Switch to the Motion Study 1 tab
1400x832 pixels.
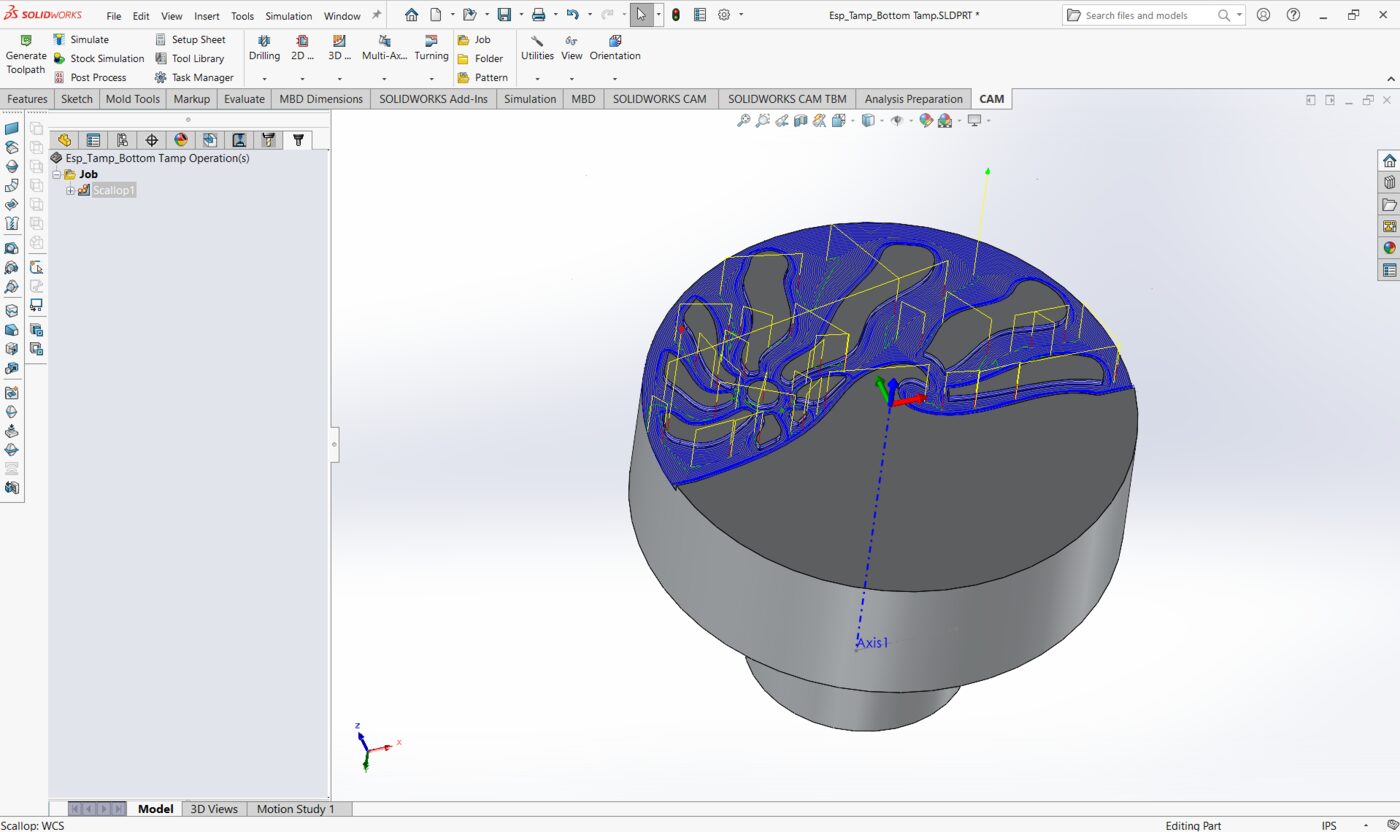(296, 809)
